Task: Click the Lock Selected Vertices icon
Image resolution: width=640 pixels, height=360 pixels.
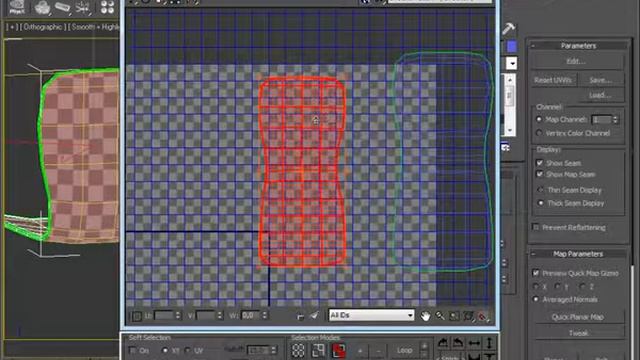Action: coord(300,316)
